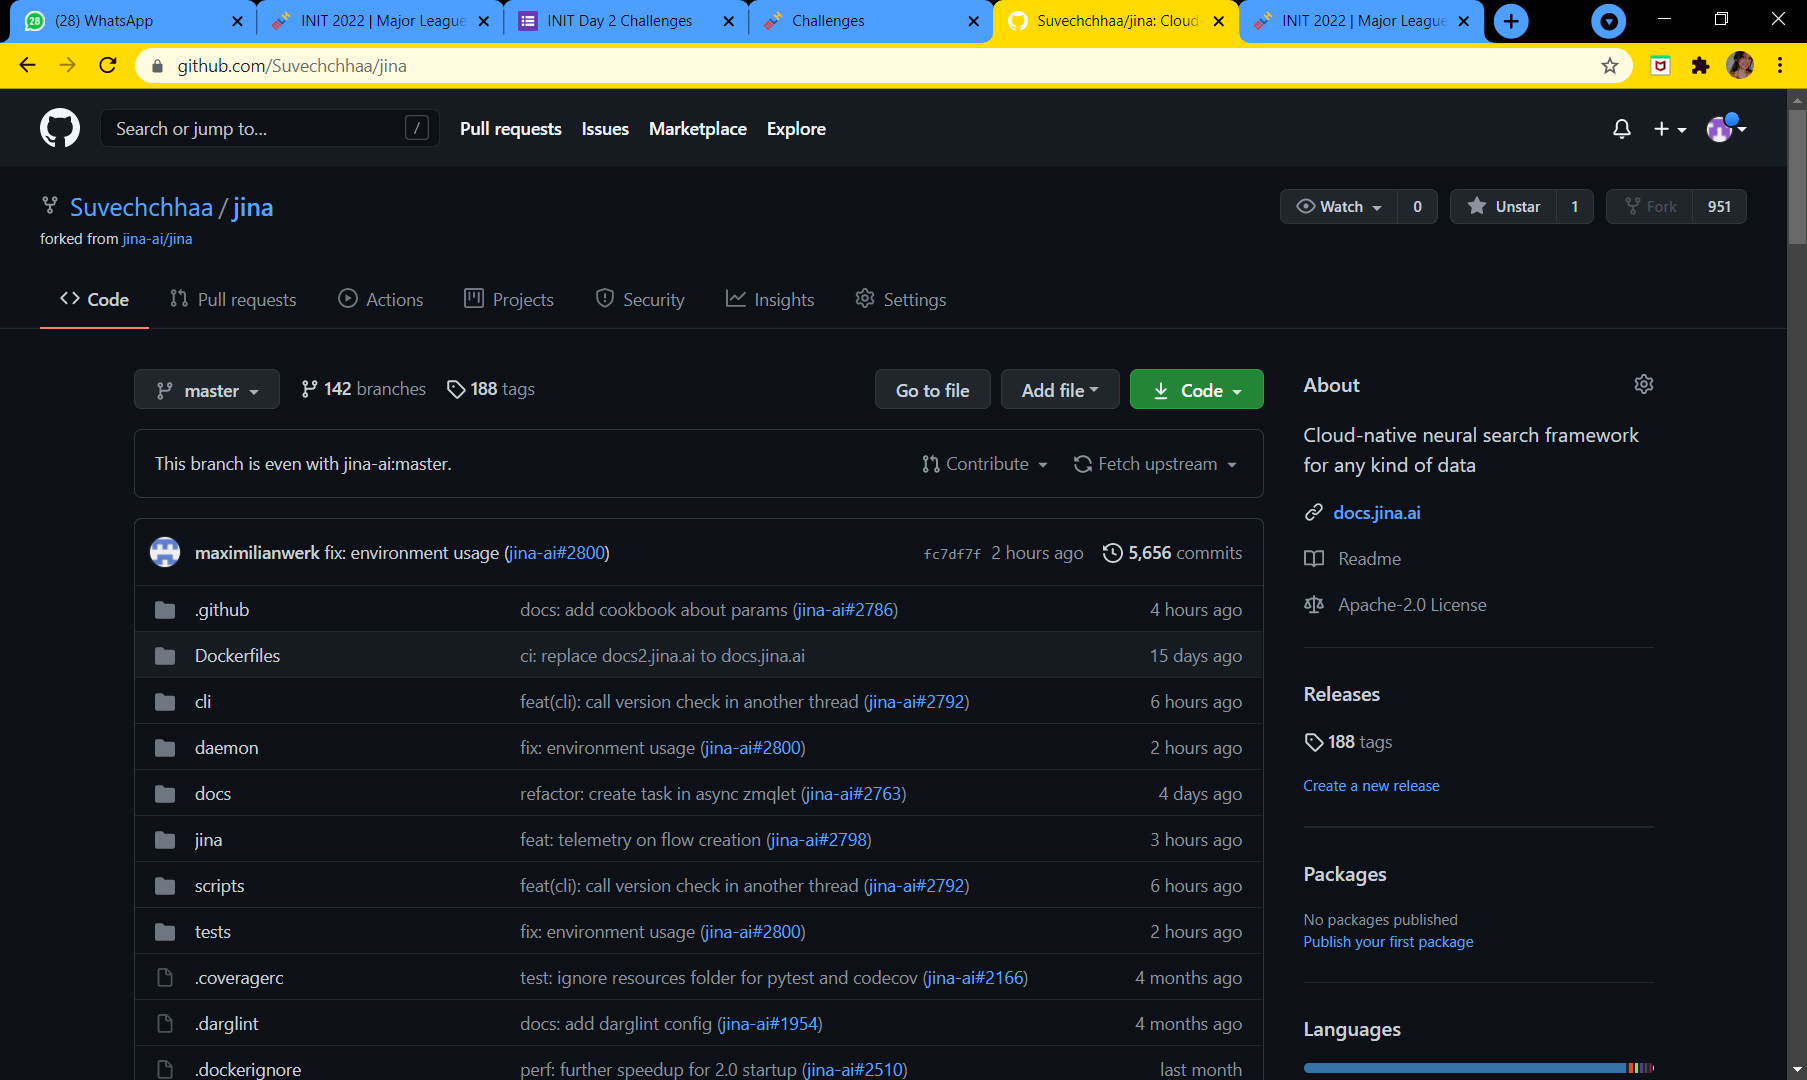Open the 188 tags link near branches
1807x1080 pixels.
491,389
